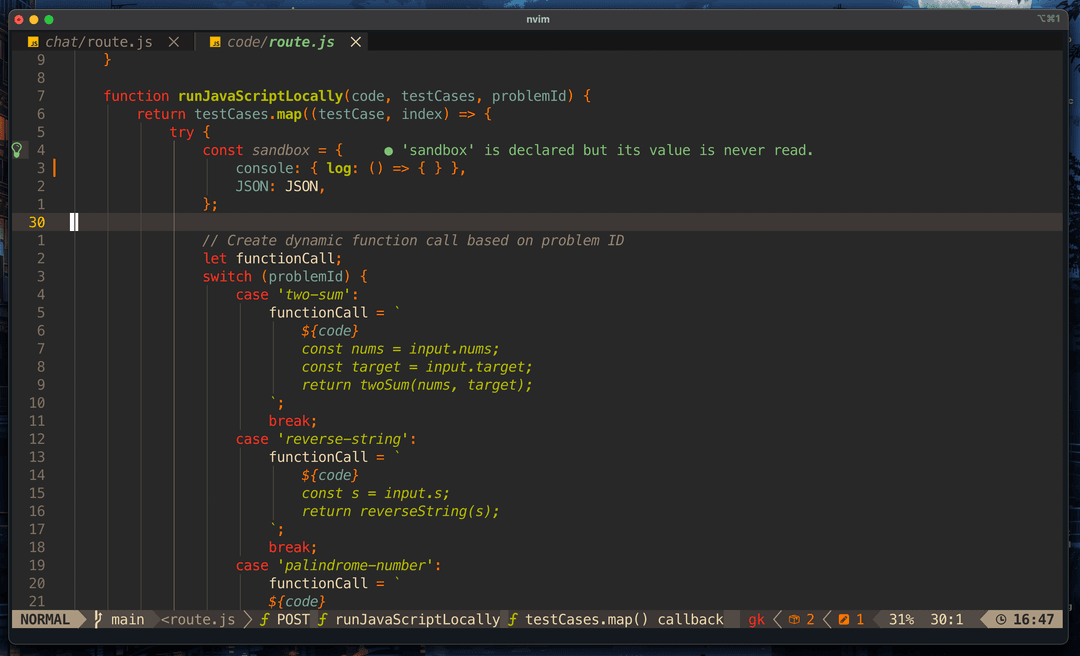Image resolution: width=1080 pixels, height=656 pixels.
Task: Close the chat/route.js tab
Action: coord(174,42)
